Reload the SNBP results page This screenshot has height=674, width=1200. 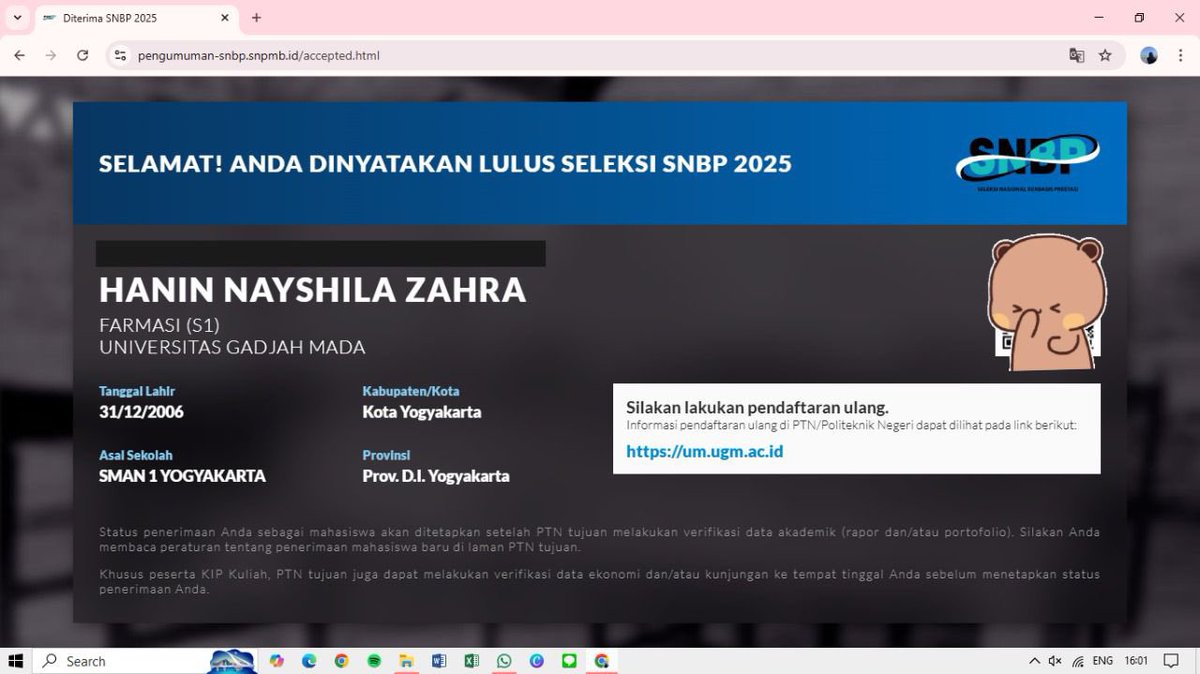83,55
